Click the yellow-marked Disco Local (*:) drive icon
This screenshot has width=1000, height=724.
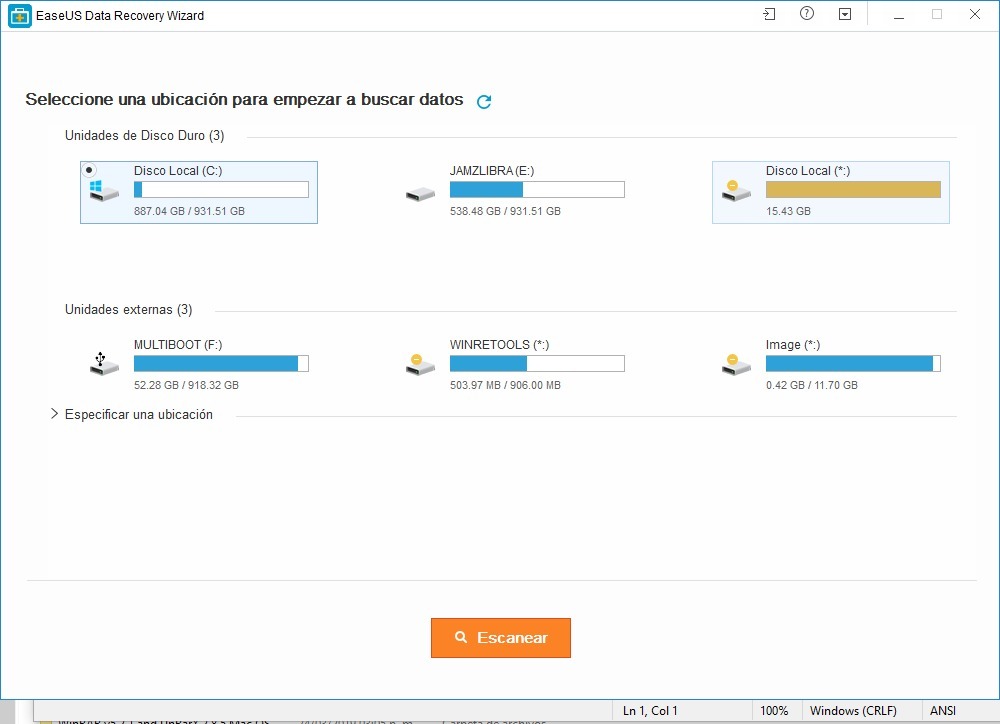736,191
